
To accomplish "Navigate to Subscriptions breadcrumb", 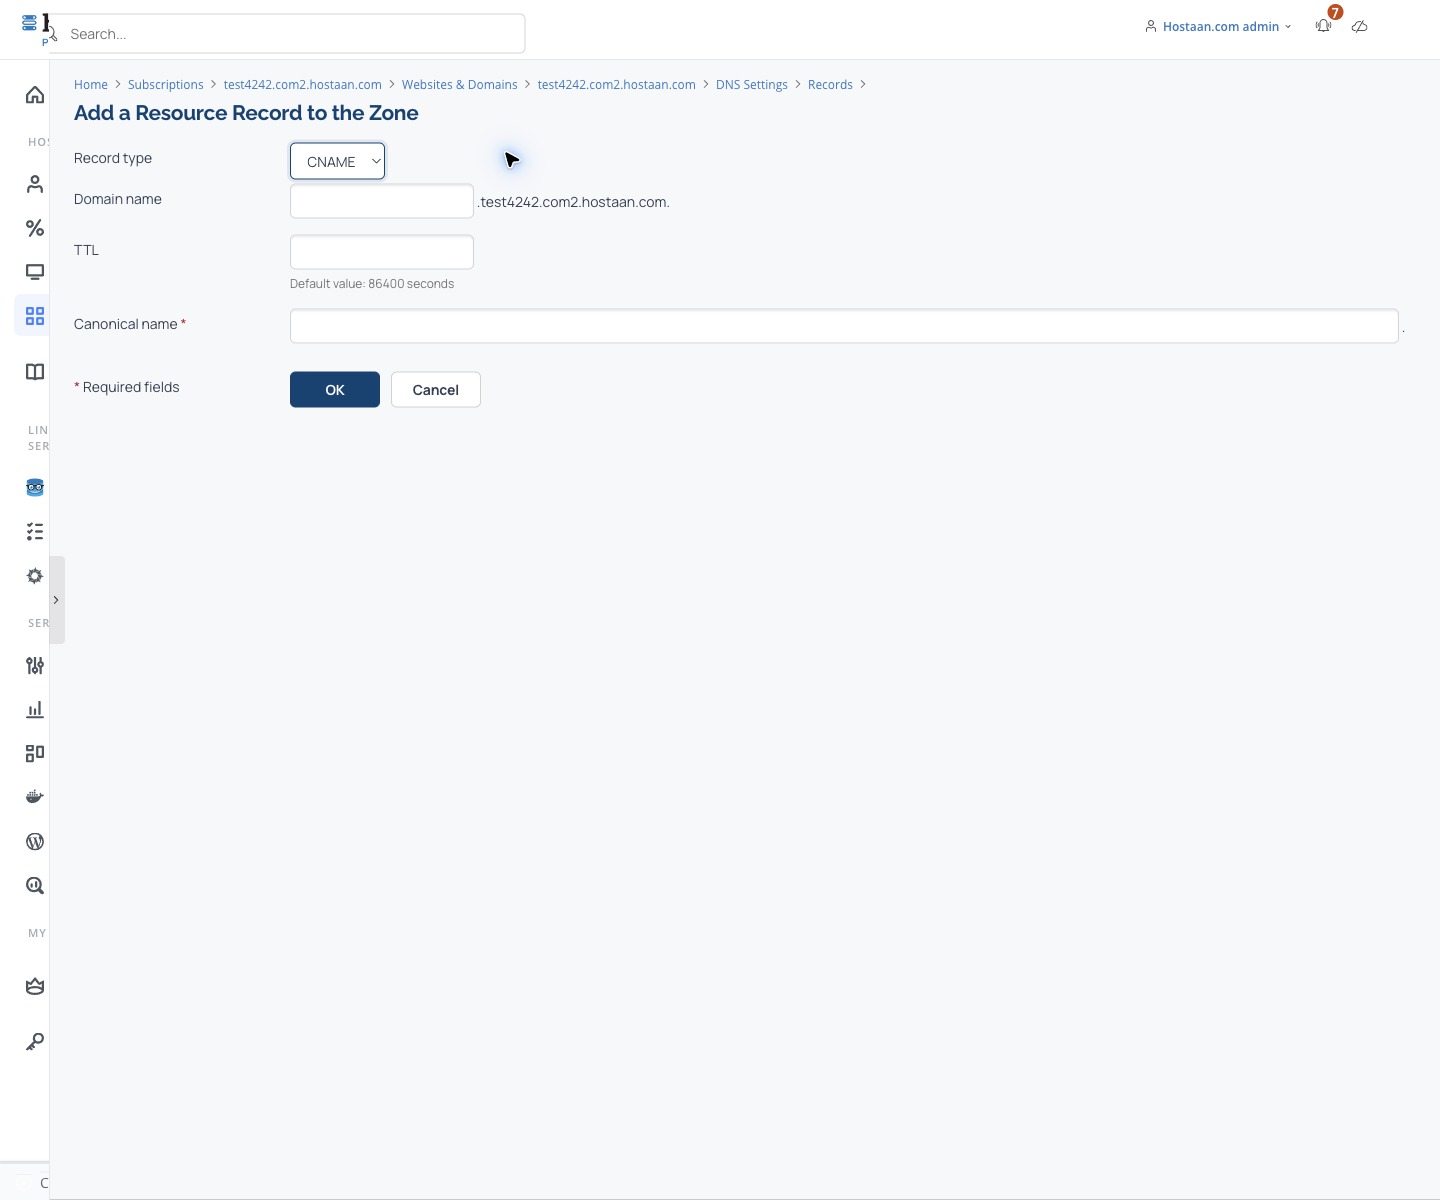I will pos(166,85).
